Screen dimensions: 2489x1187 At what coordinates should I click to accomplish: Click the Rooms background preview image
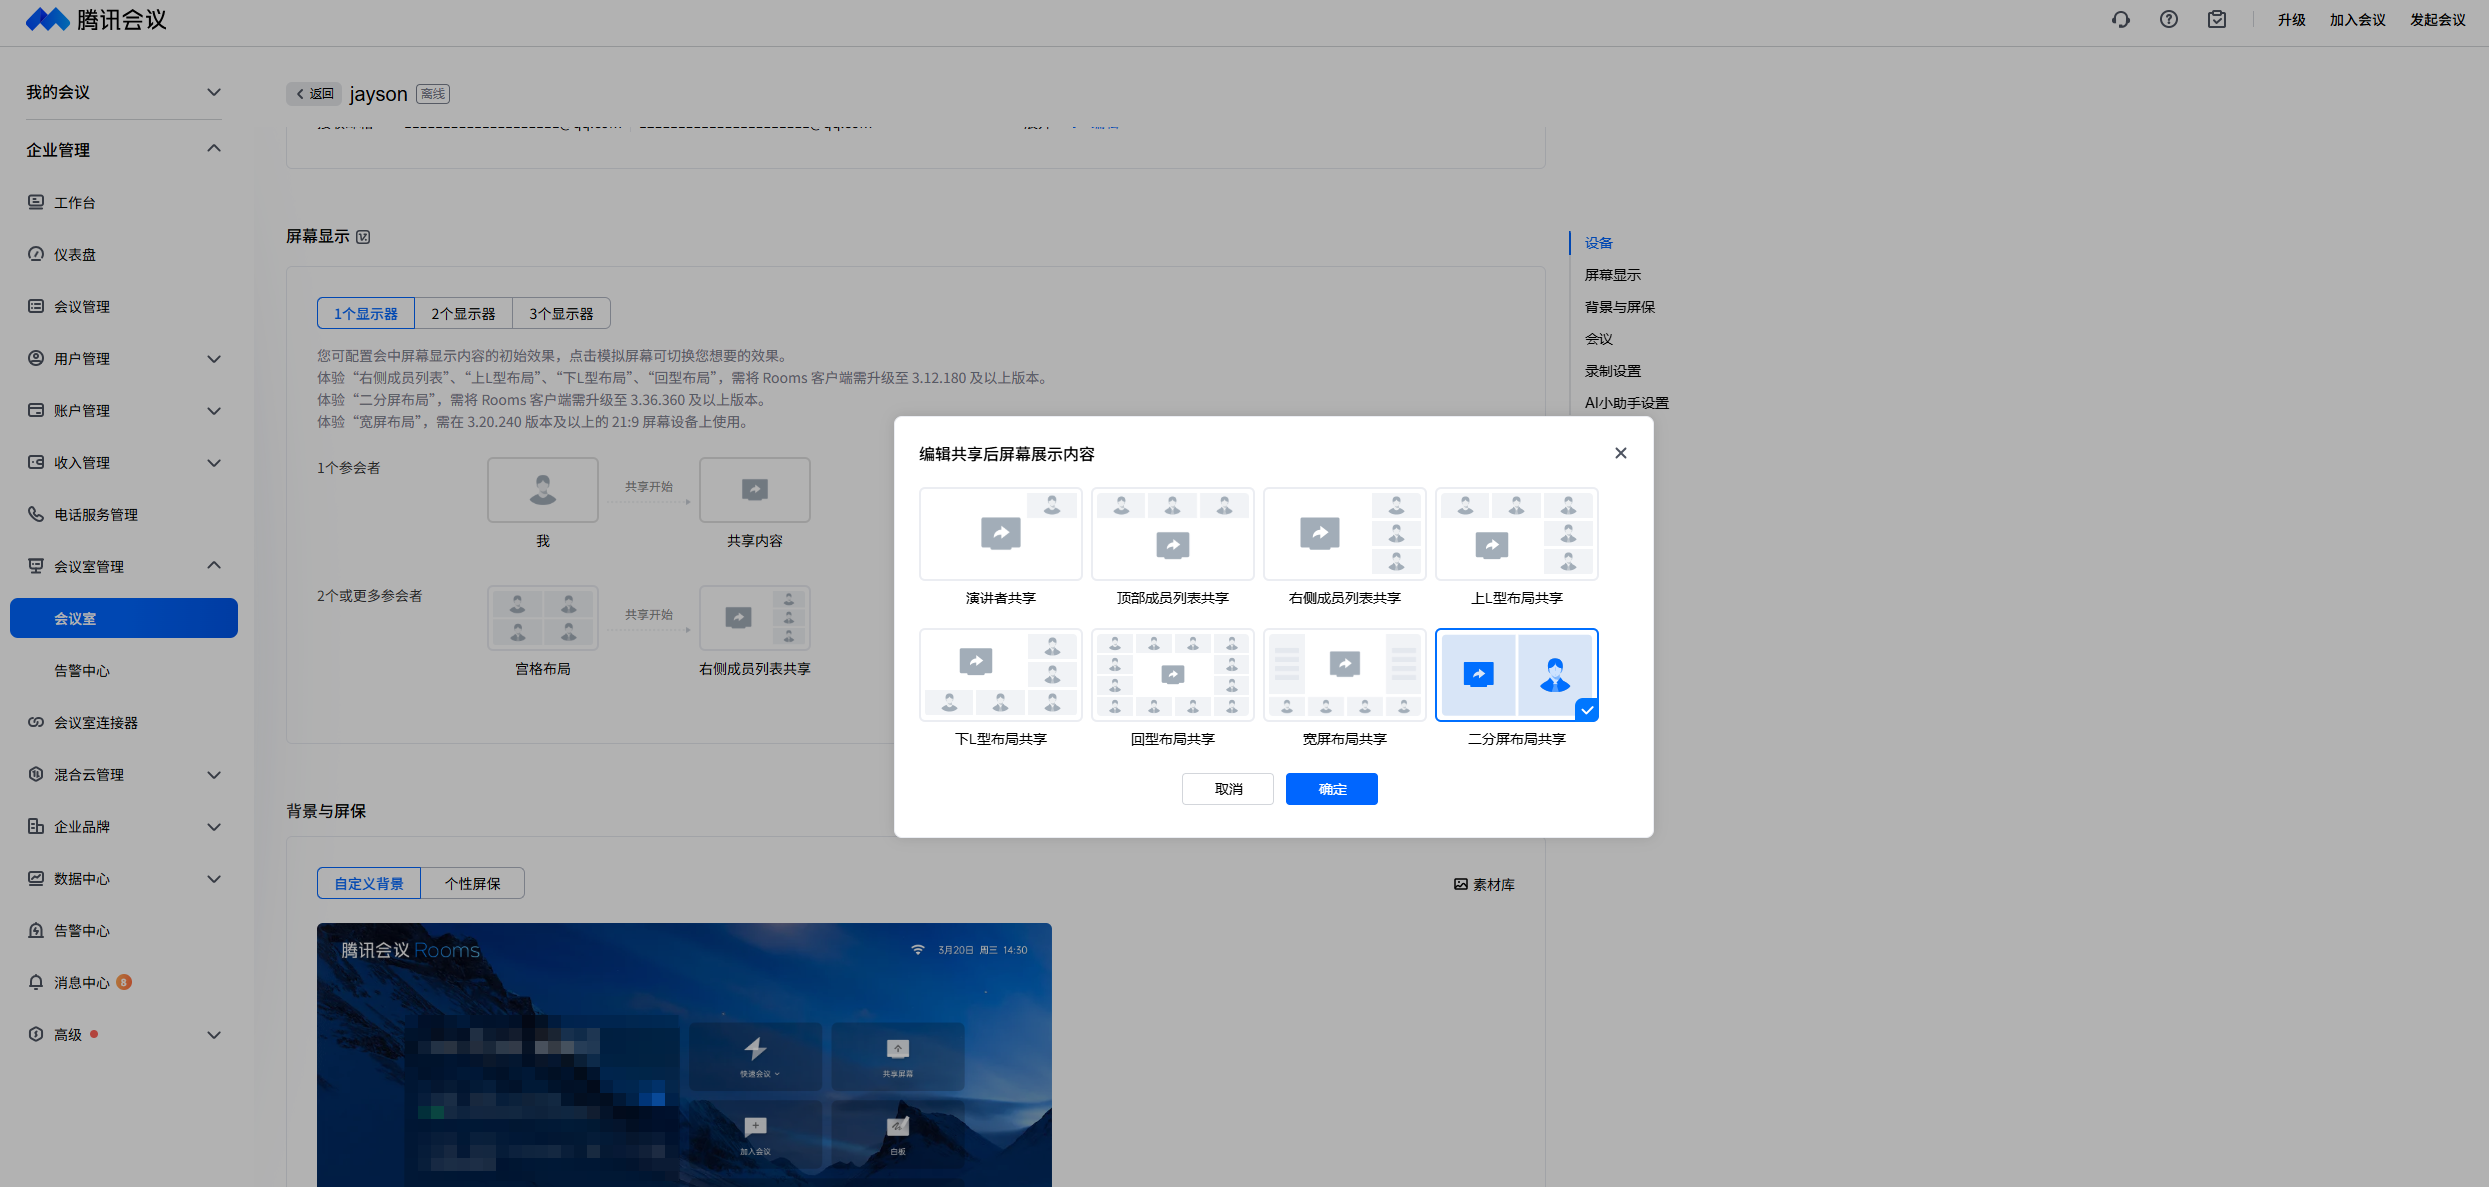point(684,1055)
